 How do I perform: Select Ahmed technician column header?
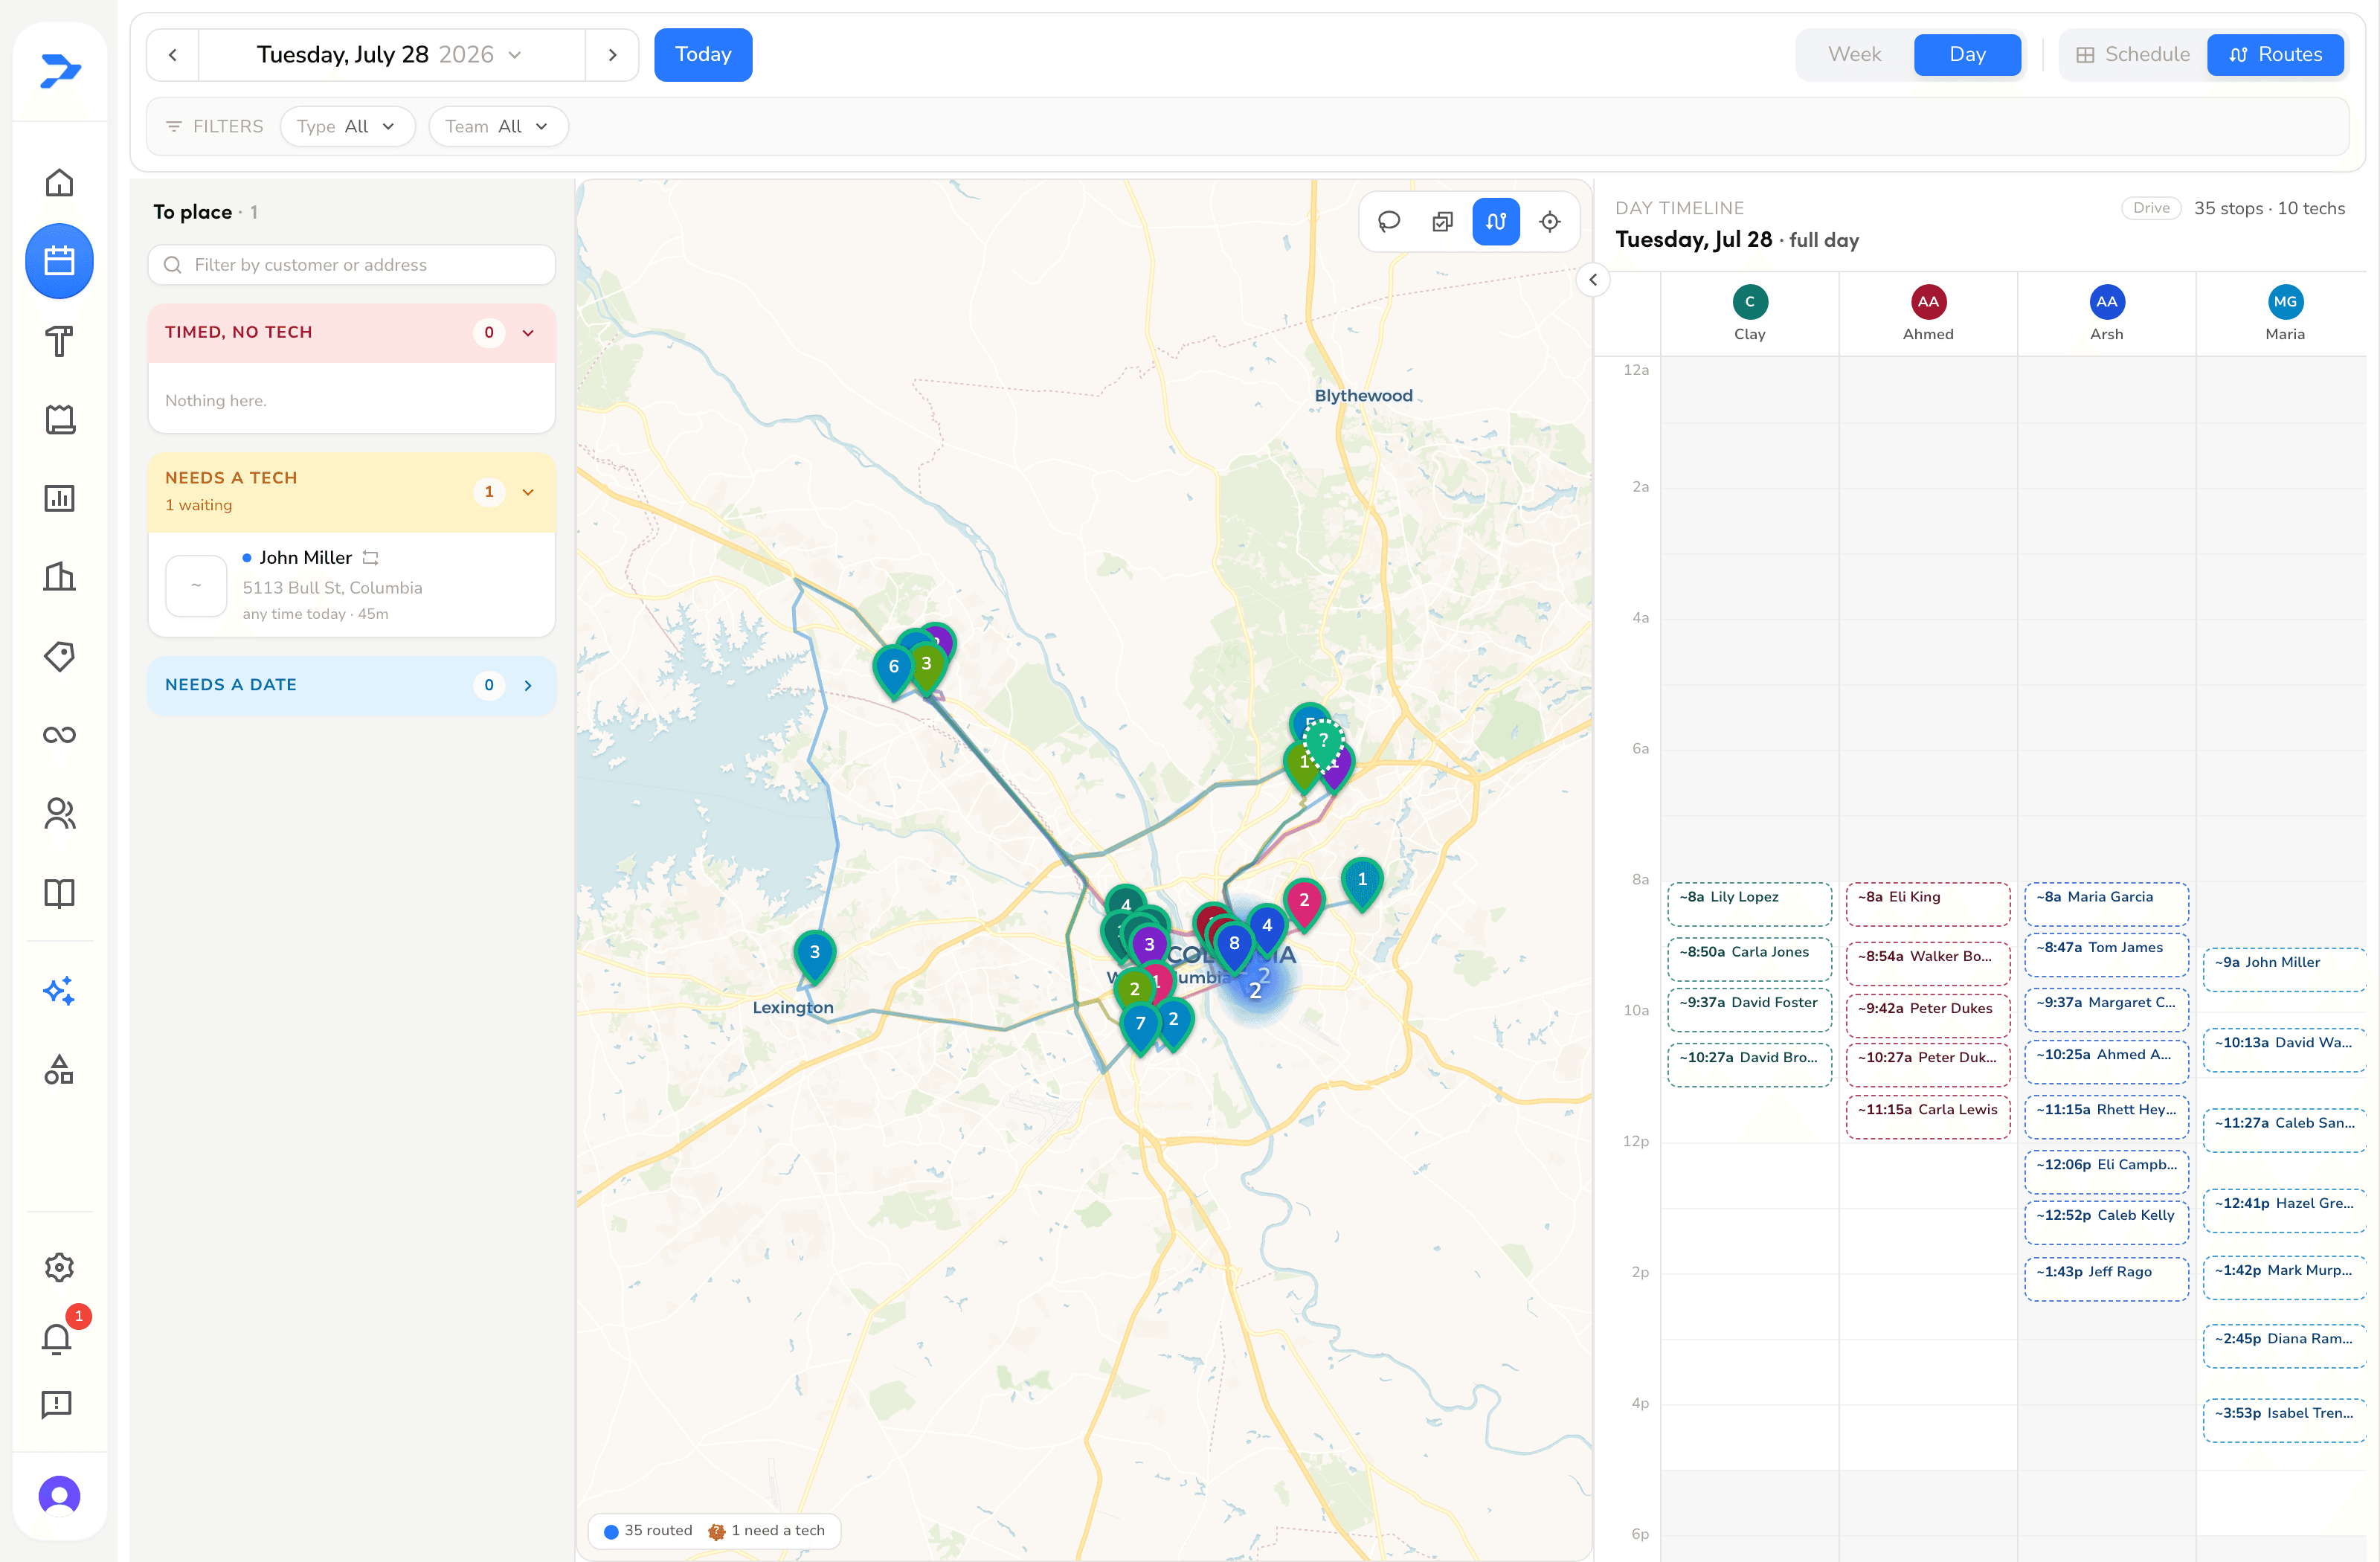(x=1927, y=313)
